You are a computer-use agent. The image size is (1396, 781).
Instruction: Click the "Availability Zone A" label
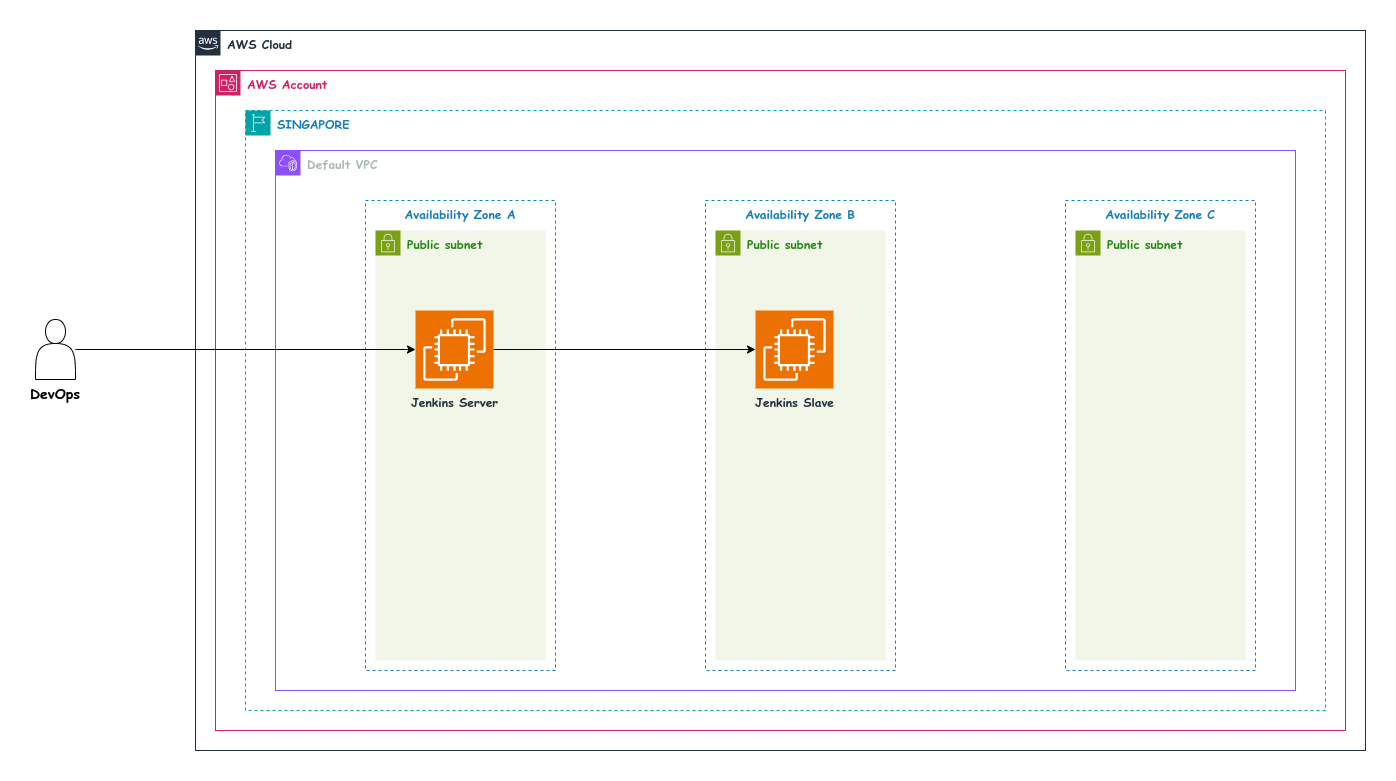tap(460, 215)
